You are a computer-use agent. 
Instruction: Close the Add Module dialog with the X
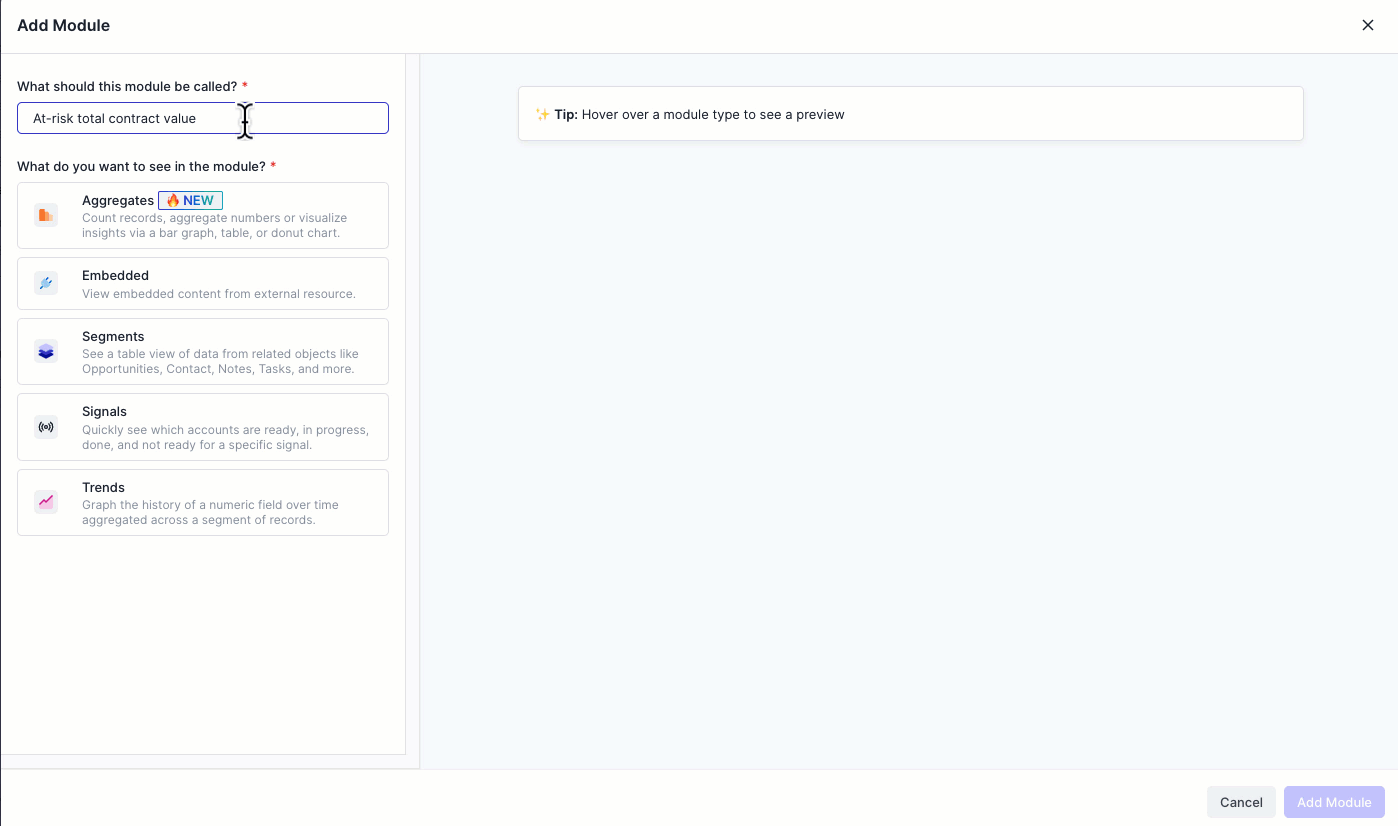[1367, 25]
